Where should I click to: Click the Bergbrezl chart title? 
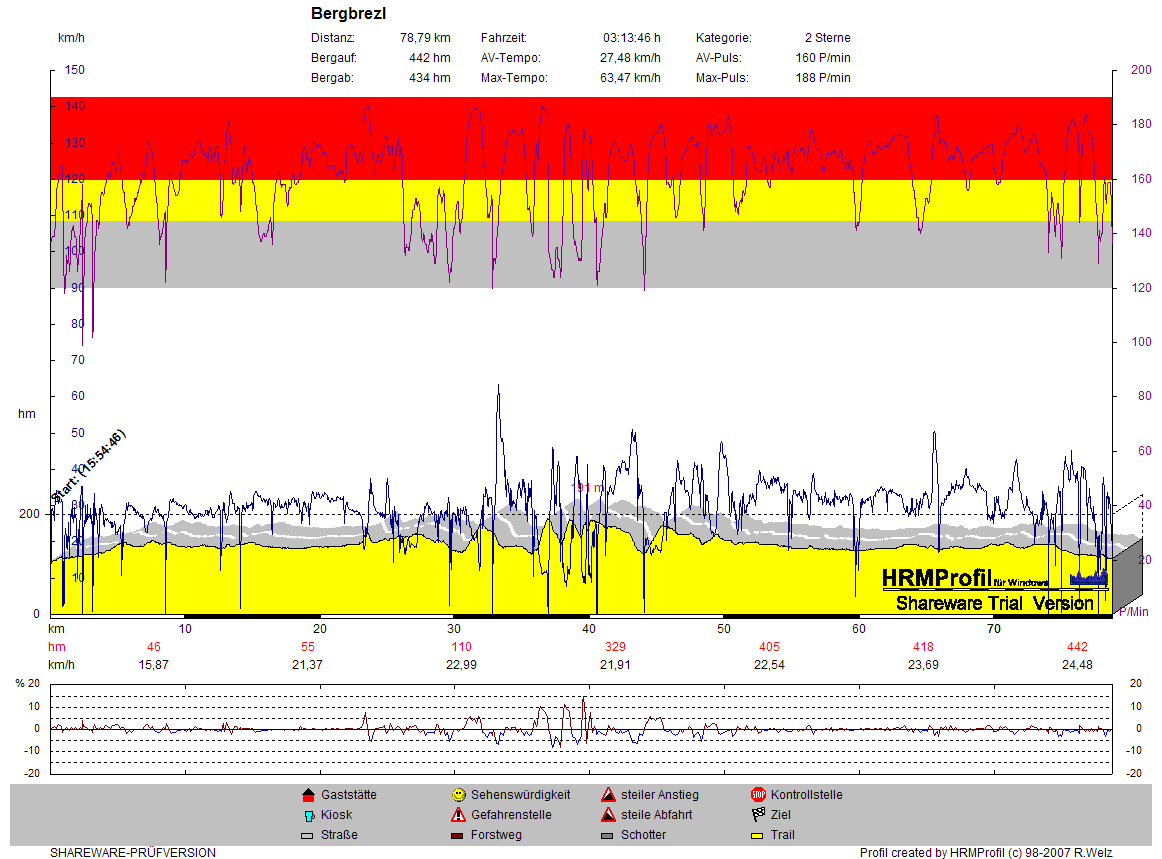348,14
